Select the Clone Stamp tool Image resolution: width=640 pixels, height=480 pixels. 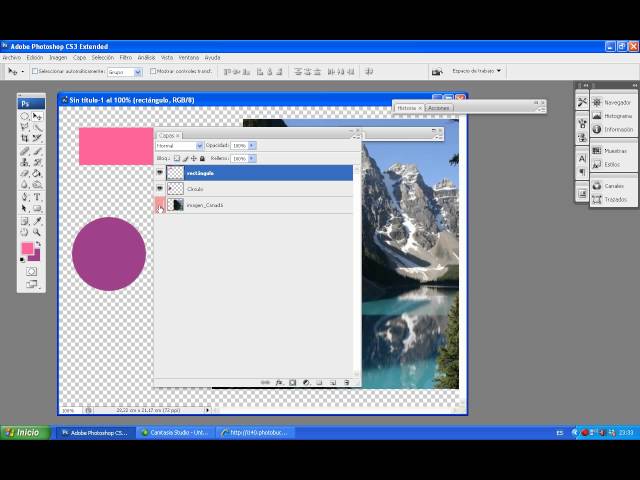tap(24, 162)
